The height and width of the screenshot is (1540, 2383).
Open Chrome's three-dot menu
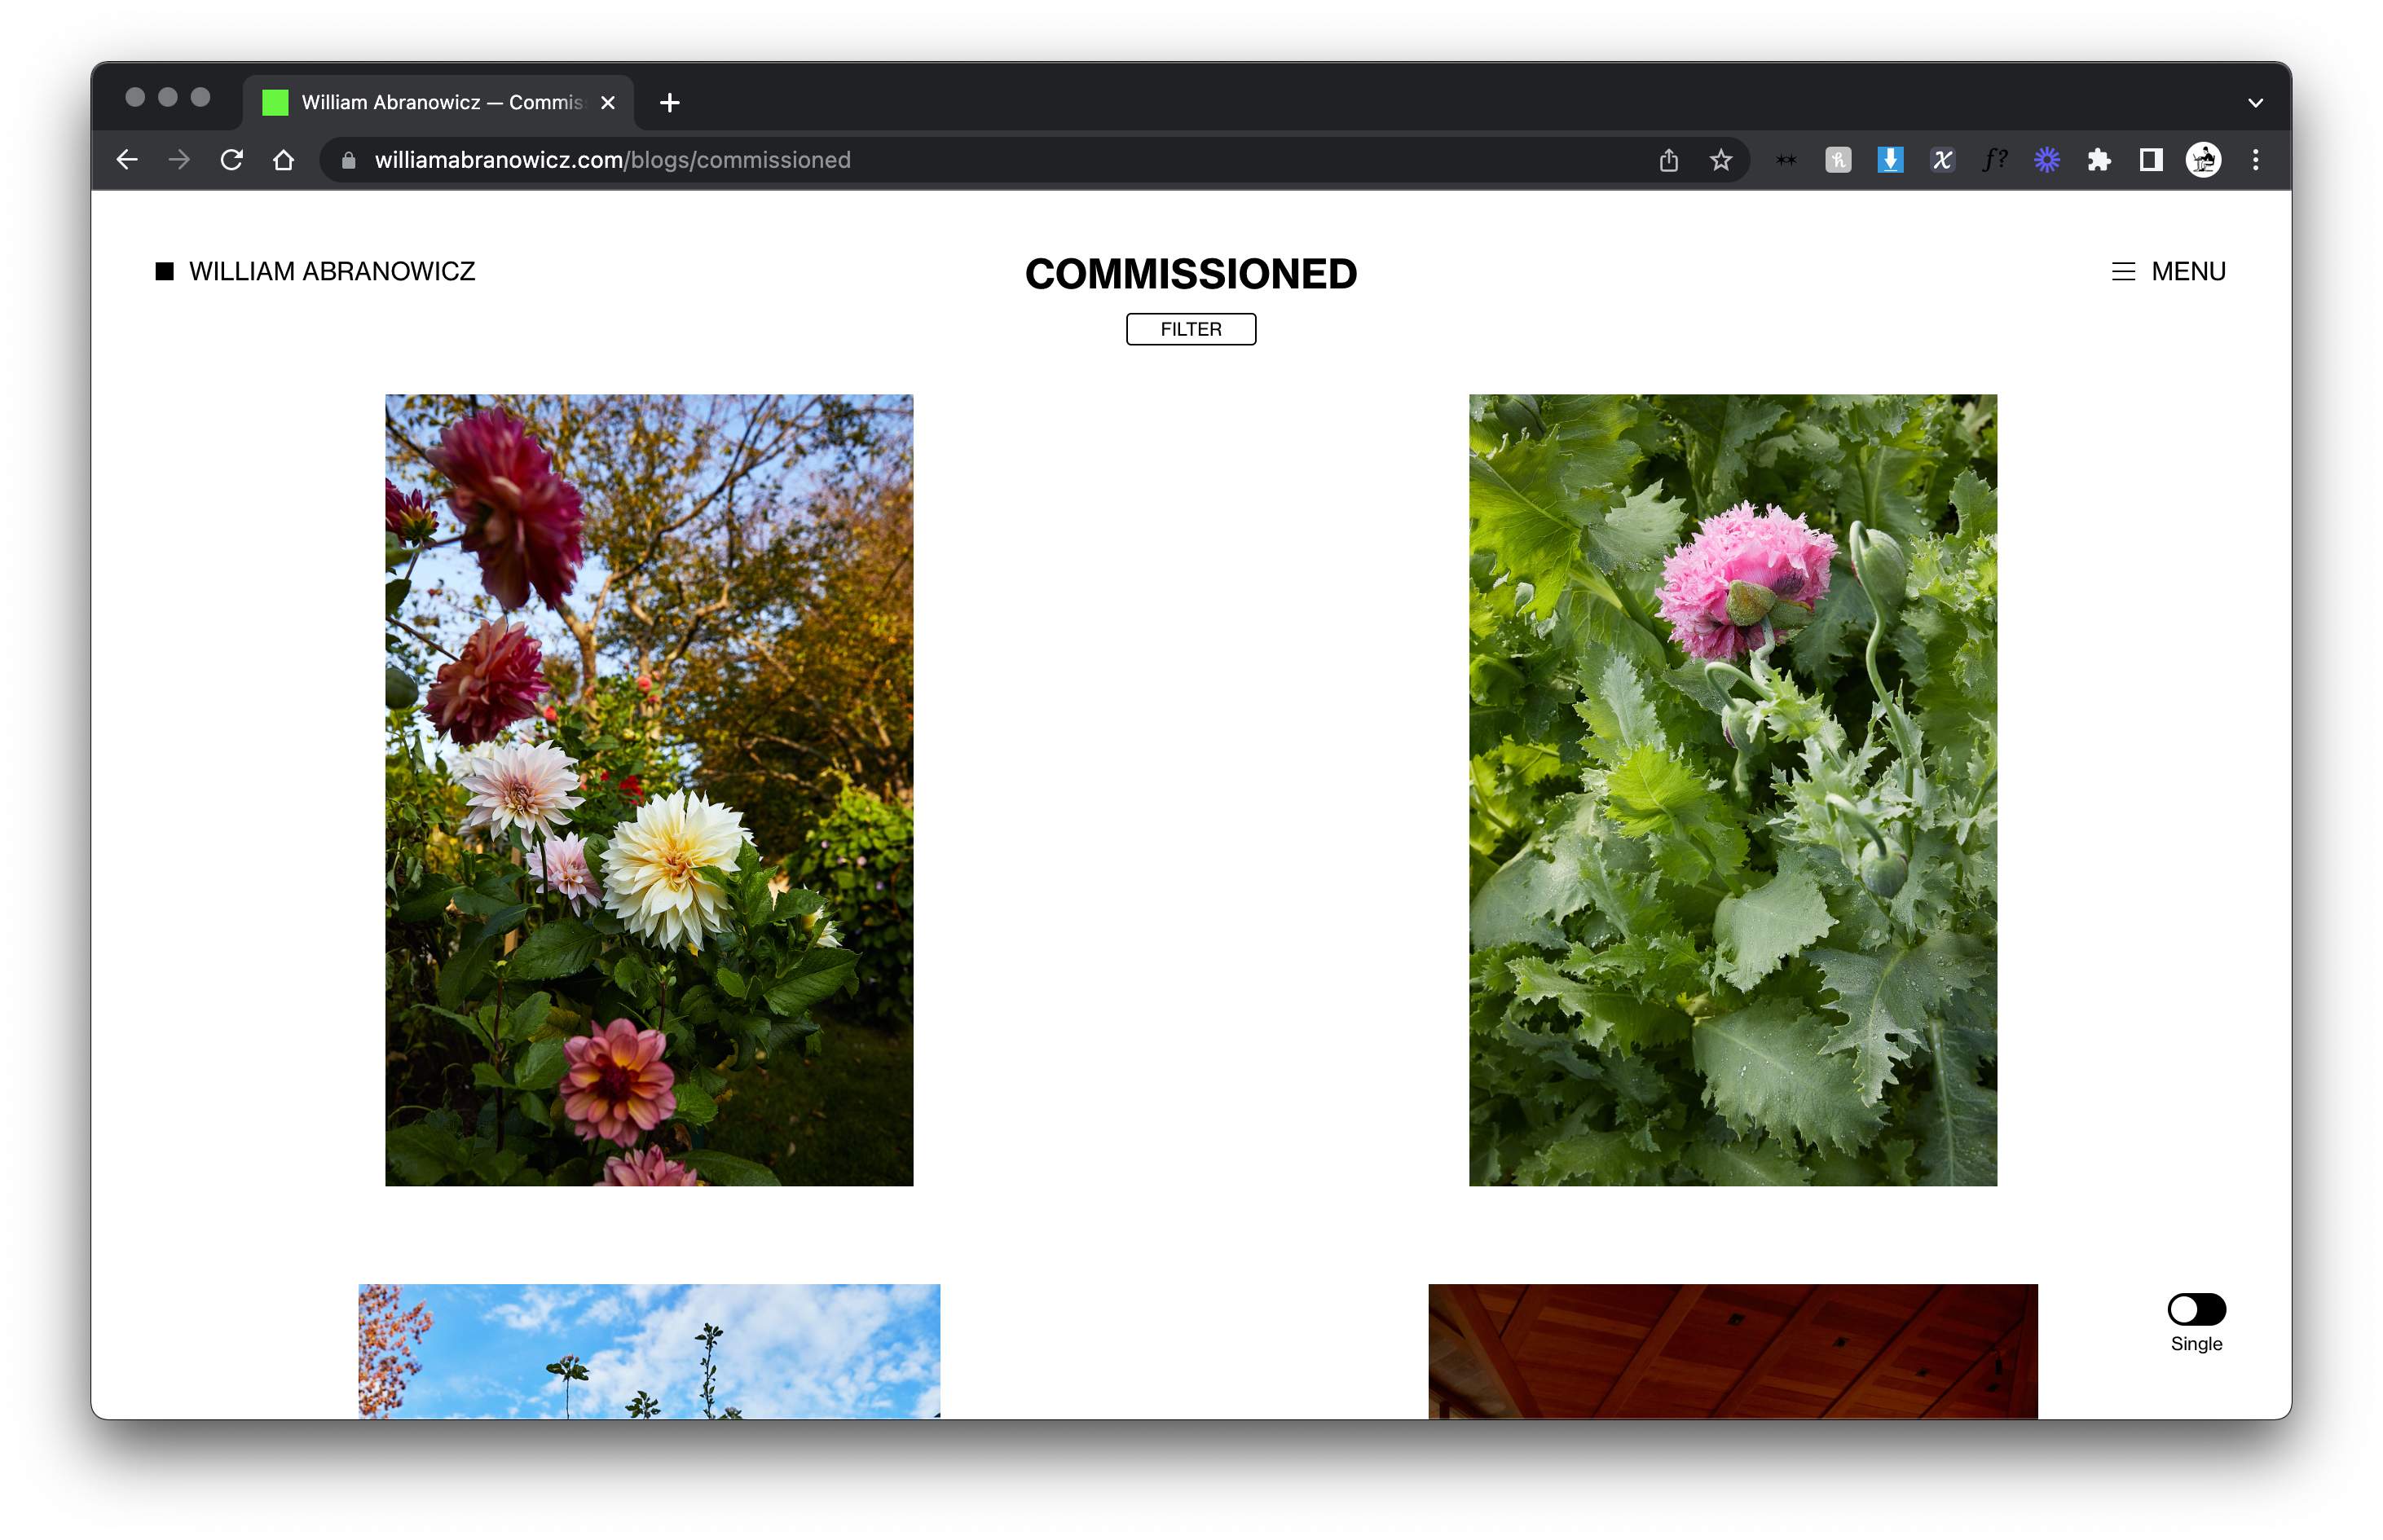(x=2255, y=160)
